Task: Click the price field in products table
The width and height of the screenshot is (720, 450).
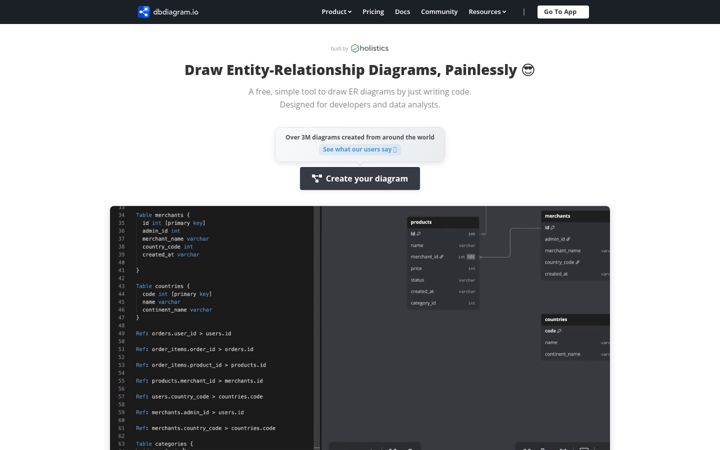Action: pos(443,268)
